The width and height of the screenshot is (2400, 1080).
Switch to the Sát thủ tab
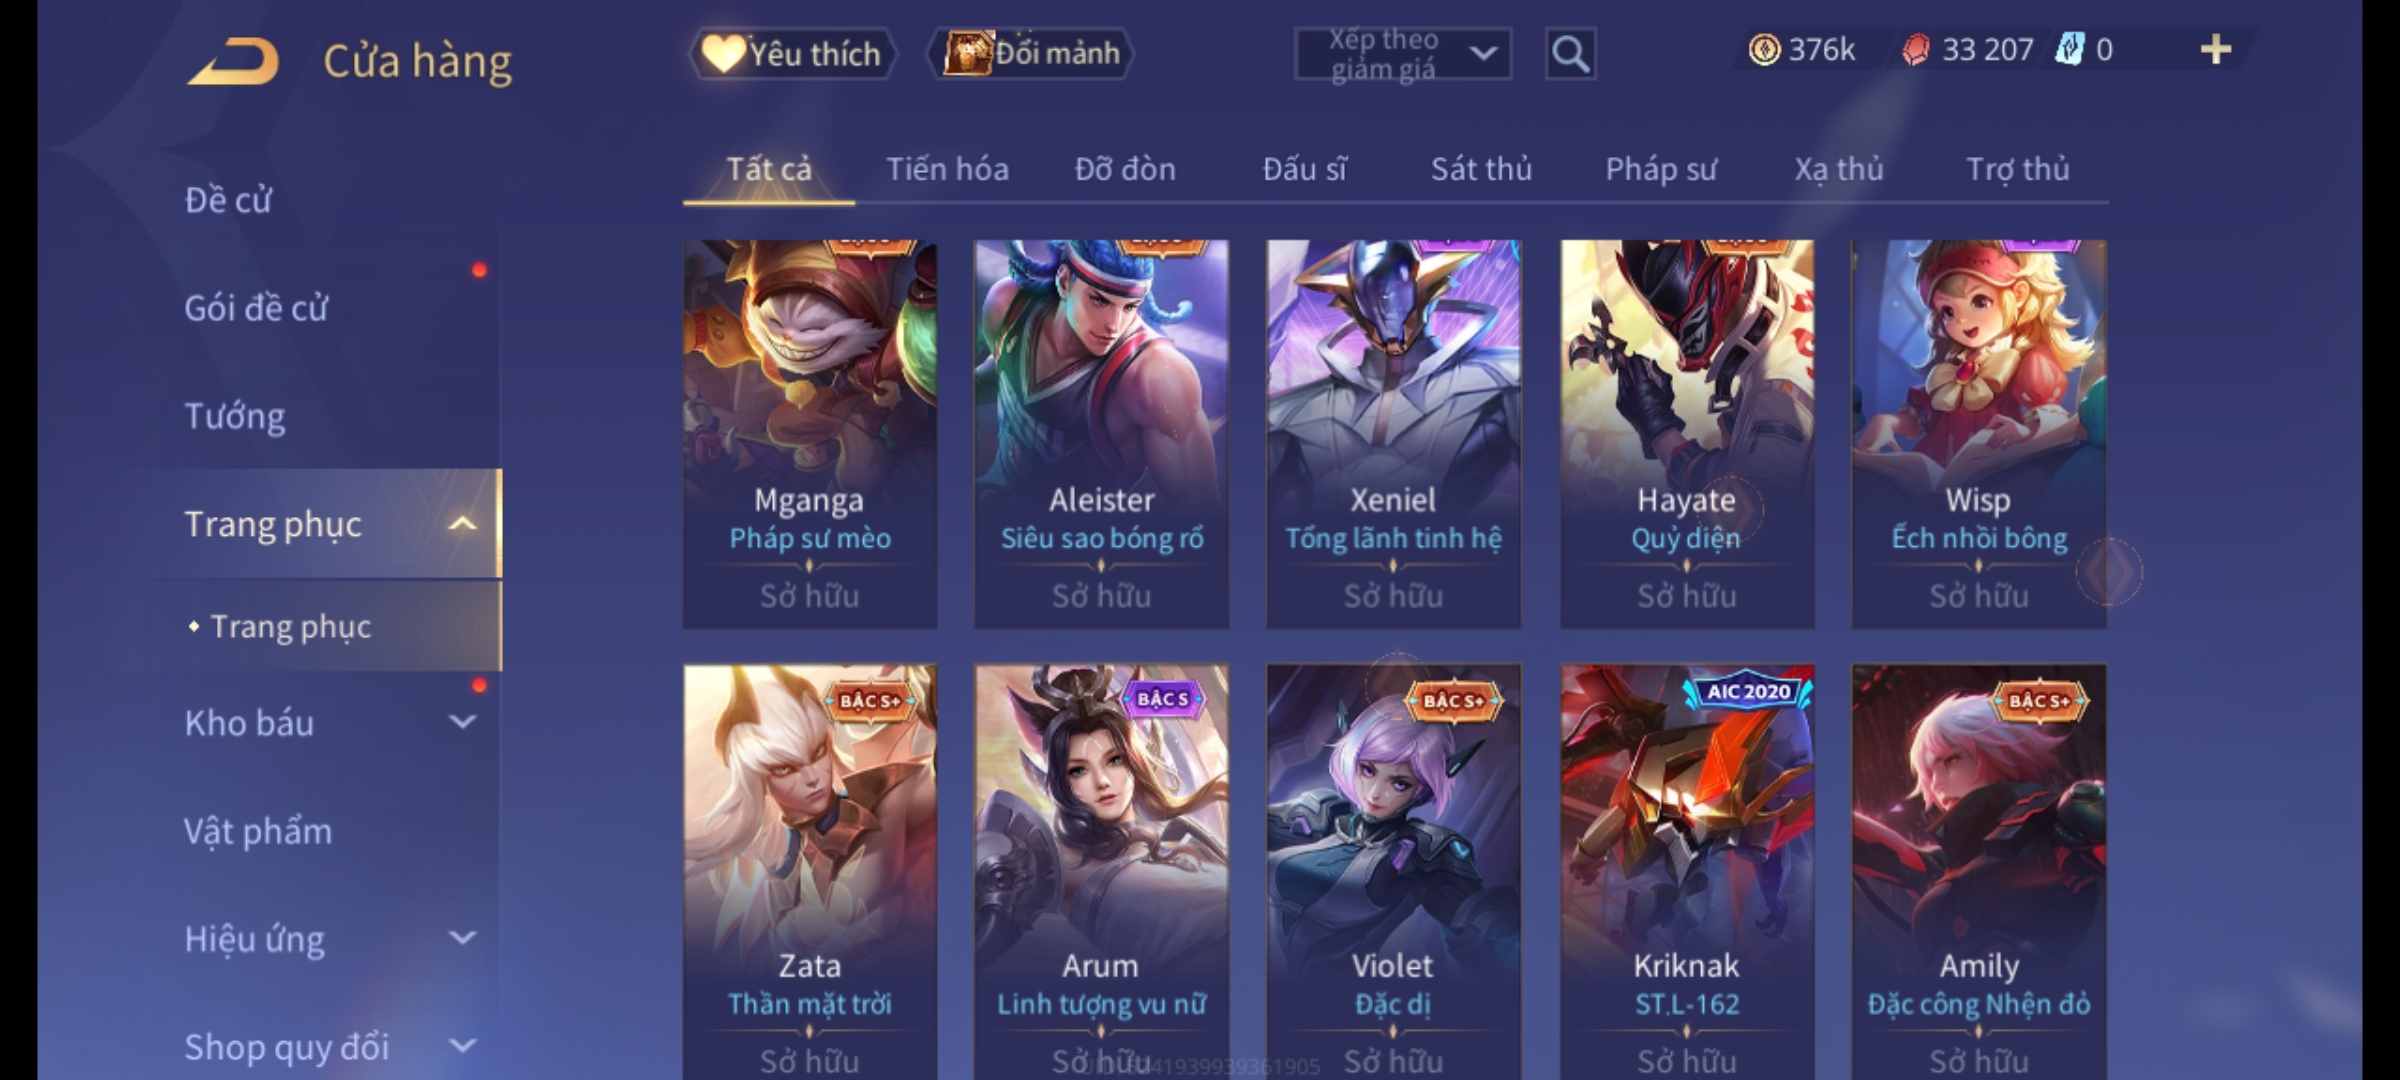(1481, 169)
